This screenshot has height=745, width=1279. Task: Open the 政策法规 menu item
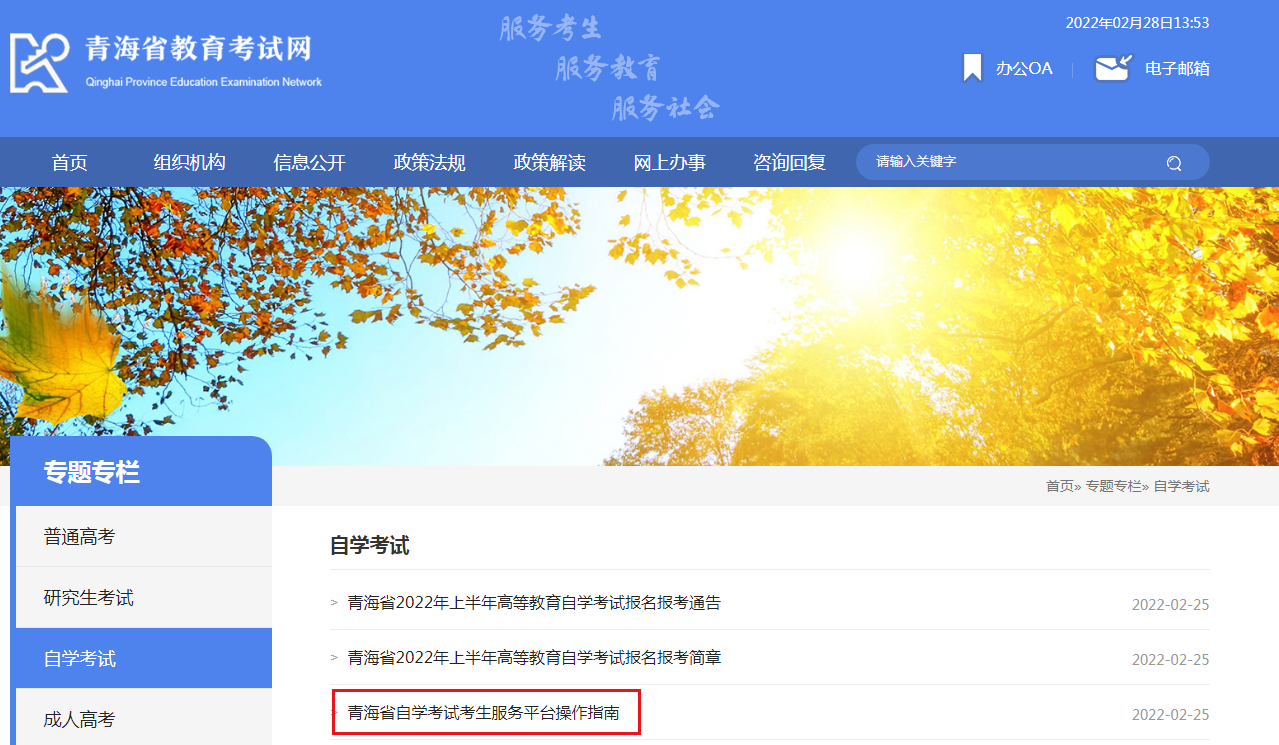(x=430, y=163)
